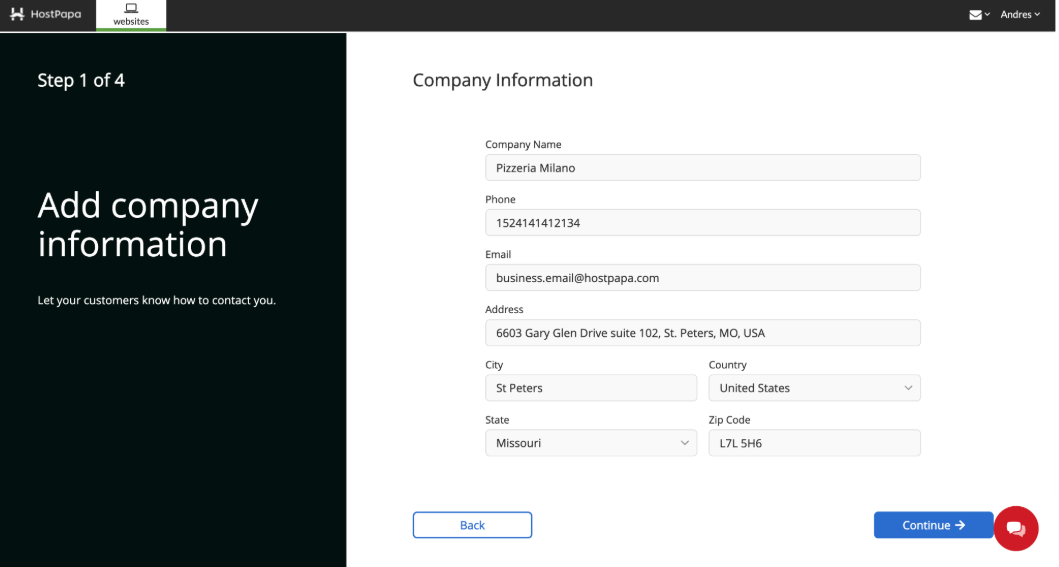The height and width of the screenshot is (567, 1059).
Task: Click 'Let your customers know' description text
Action: point(157,300)
